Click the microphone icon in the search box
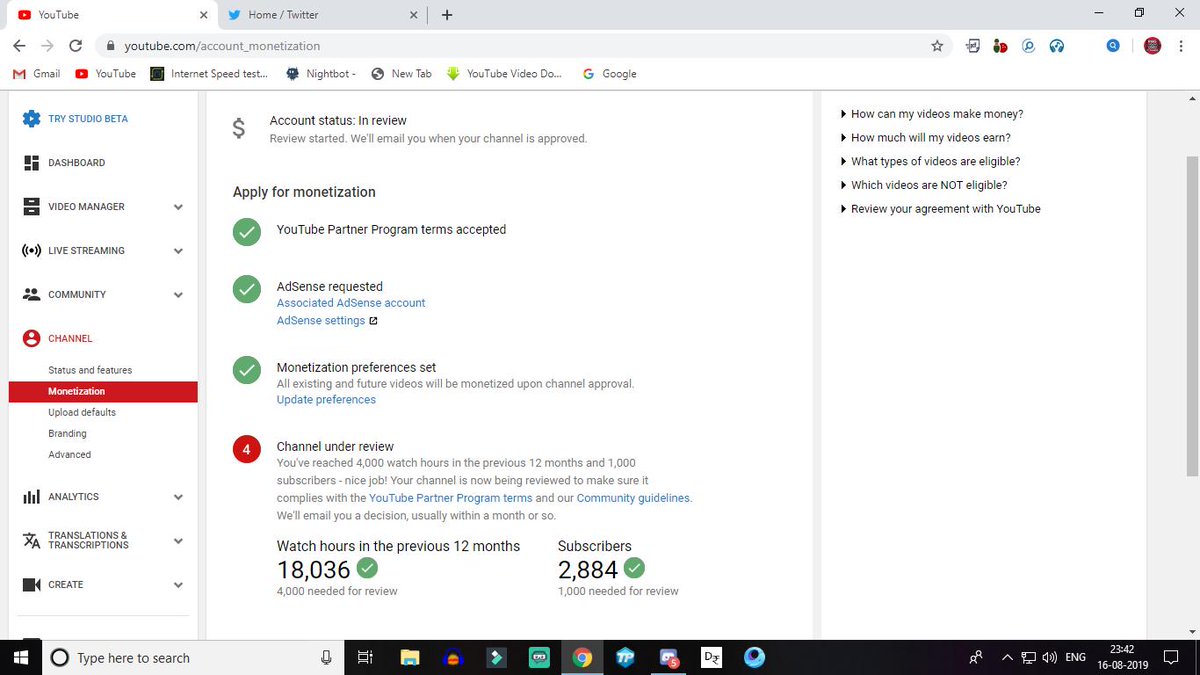1200x675 pixels. [x=326, y=657]
